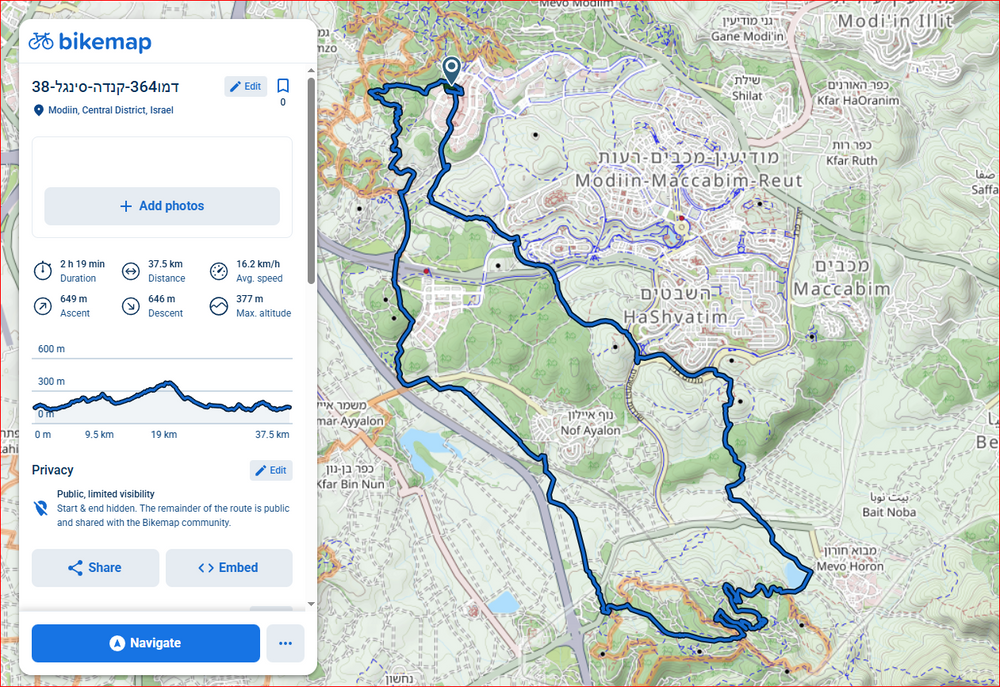Image resolution: width=1000 pixels, height=687 pixels.
Task: Click the sidebar vertical scrollbar
Action: 311,180
